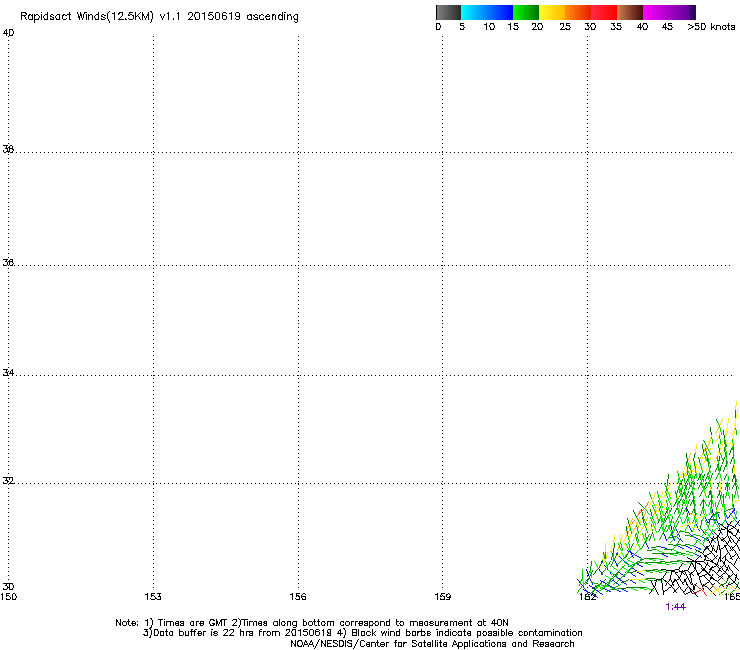Click latitude label 32
This screenshot has width=740, height=650.
(x=8, y=481)
